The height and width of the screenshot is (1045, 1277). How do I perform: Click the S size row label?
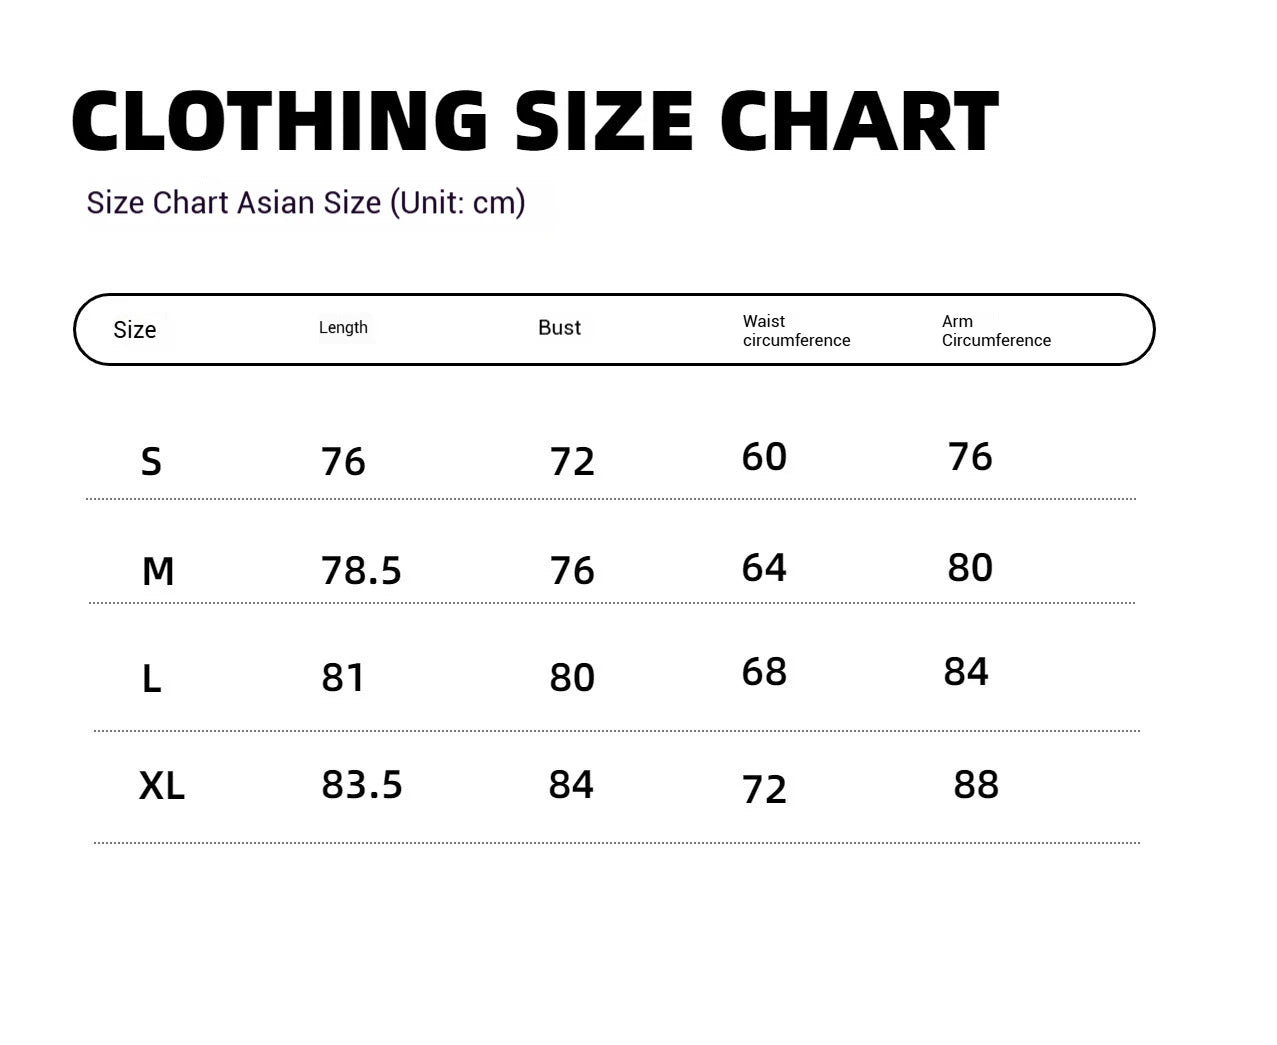[151, 462]
